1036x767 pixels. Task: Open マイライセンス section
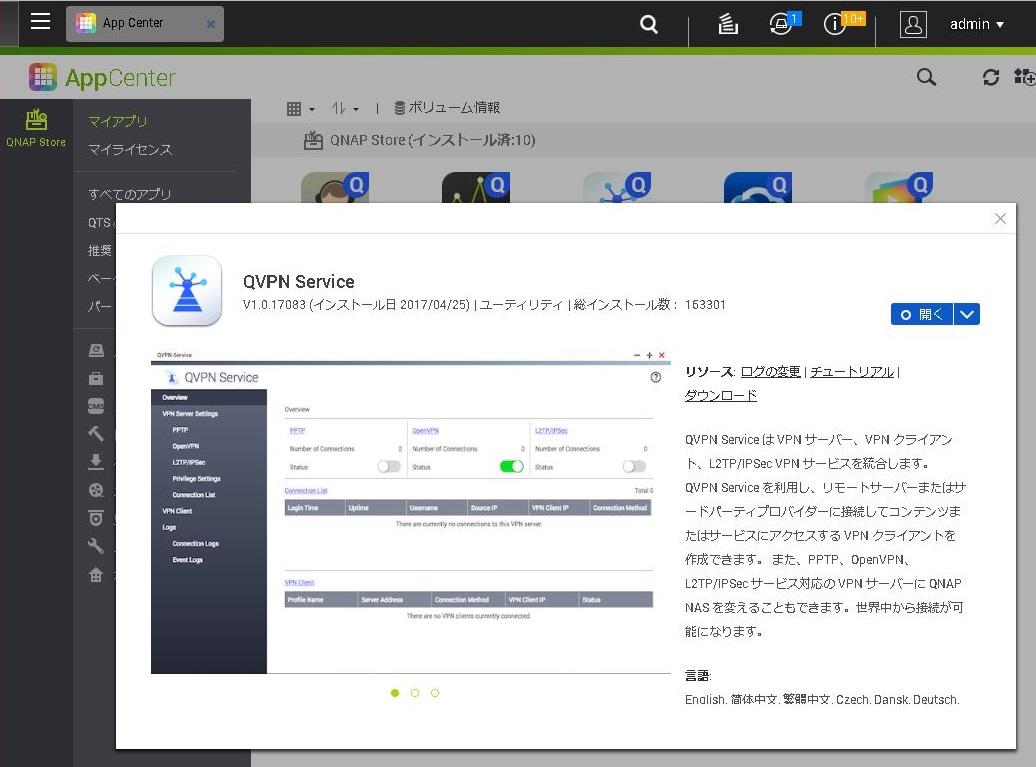click(130, 149)
